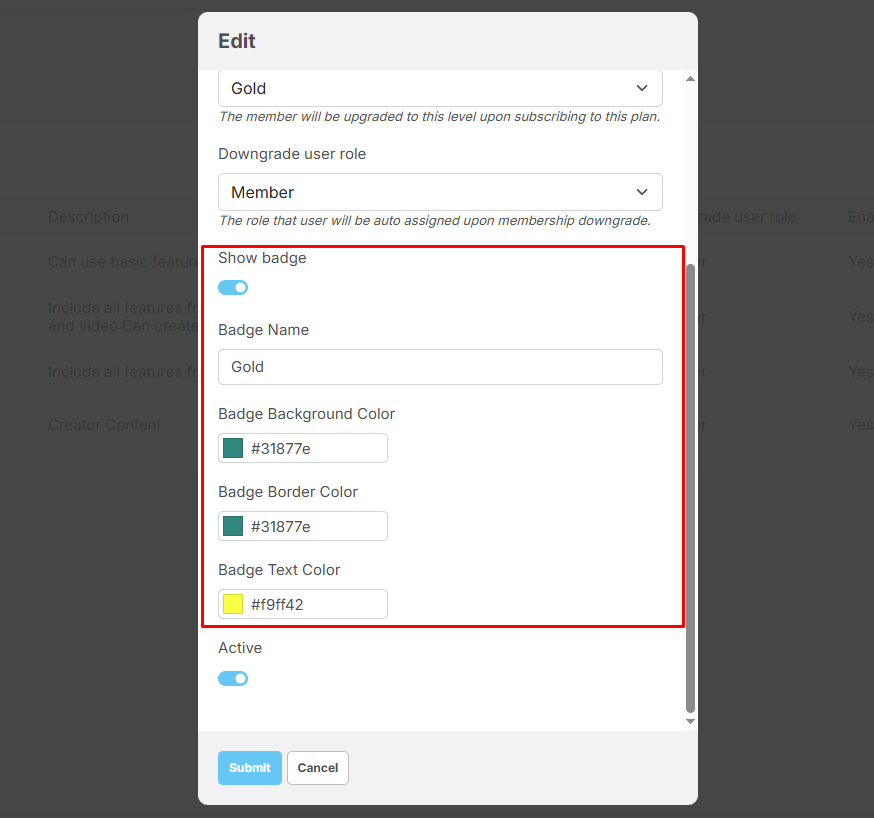Submit the Edit form
Screen dimensions: 874x818
click(249, 768)
